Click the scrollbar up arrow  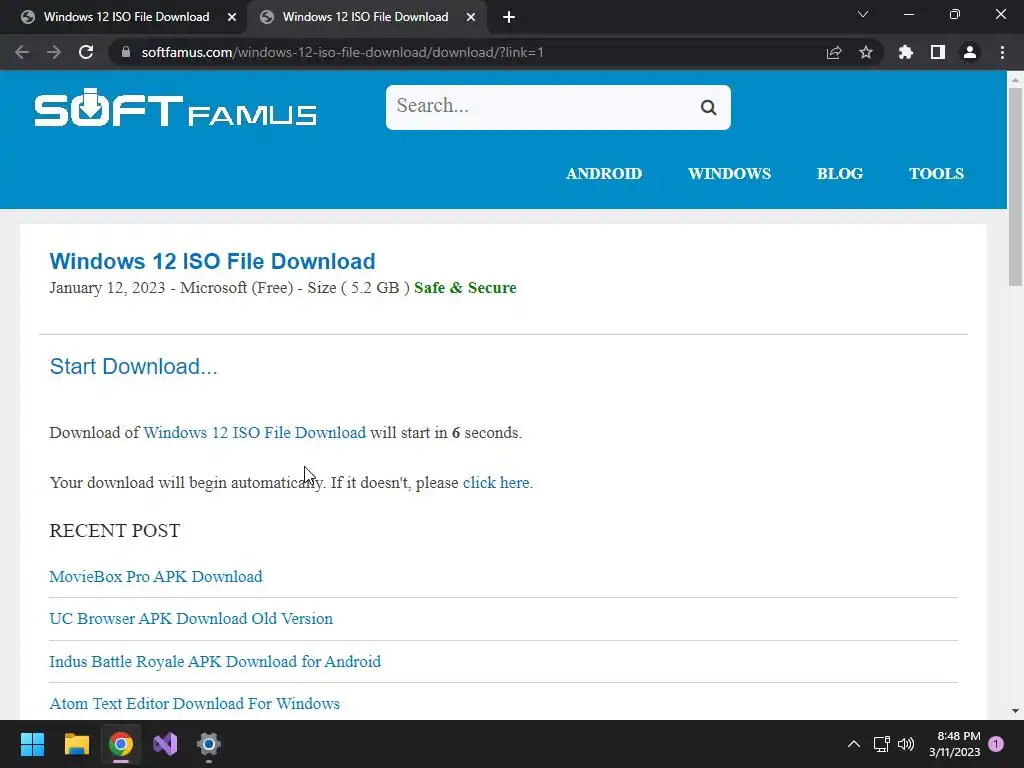pyautogui.click(x=1015, y=79)
